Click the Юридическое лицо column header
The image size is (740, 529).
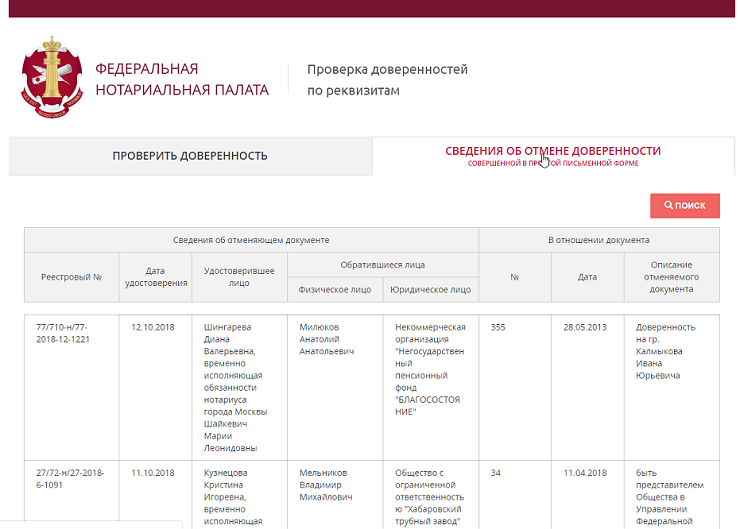[x=430, y=290]
